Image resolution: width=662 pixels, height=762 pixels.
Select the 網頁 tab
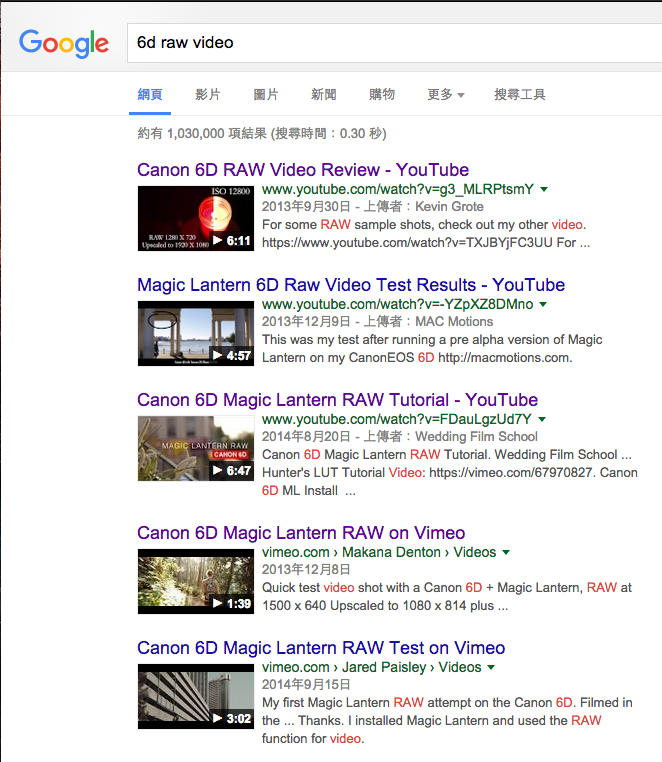[150, 94]
